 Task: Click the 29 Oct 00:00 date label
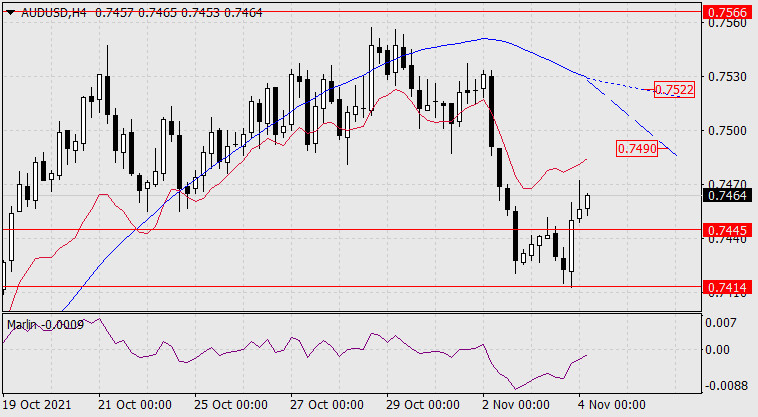pos(423,404)
